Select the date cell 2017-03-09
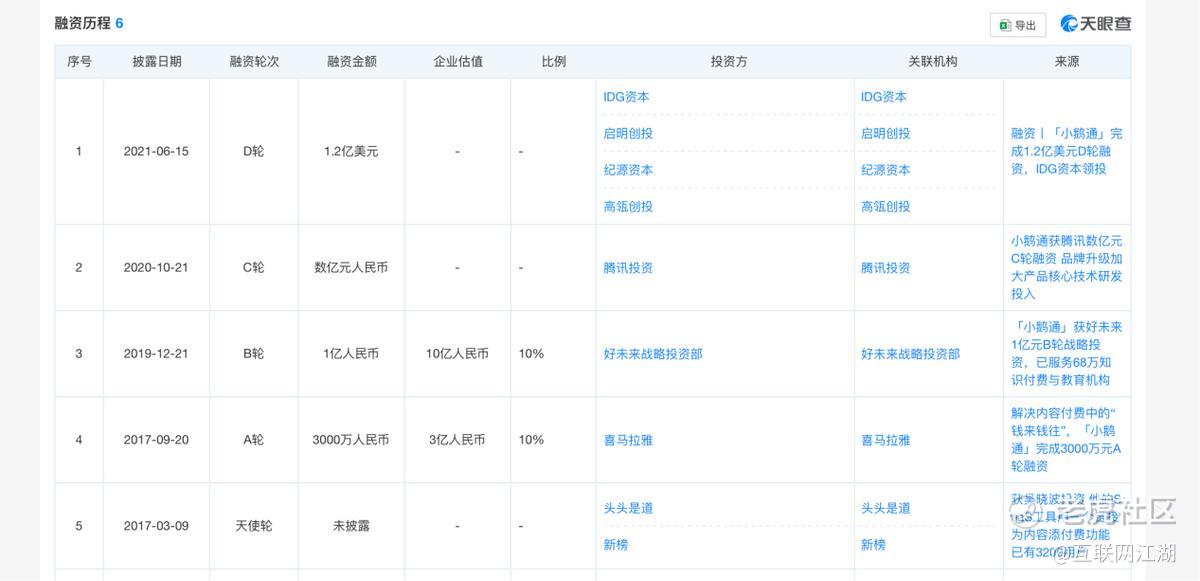 (156, 526)
